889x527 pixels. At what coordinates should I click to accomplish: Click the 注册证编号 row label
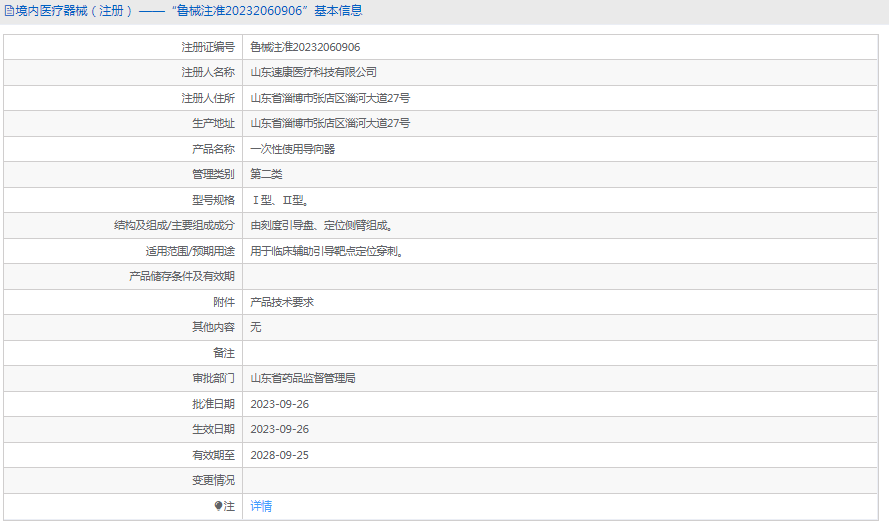click(x=208, y=47)
